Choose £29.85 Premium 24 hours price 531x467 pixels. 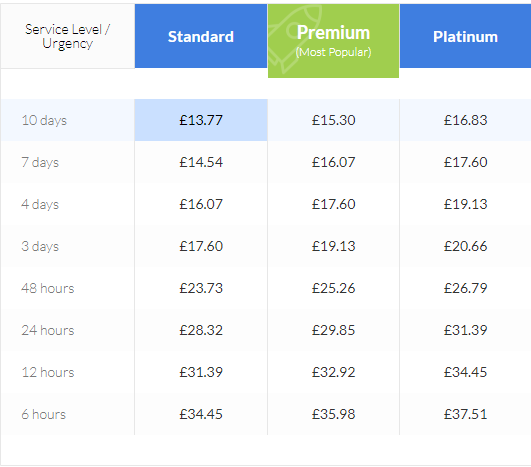333,330
